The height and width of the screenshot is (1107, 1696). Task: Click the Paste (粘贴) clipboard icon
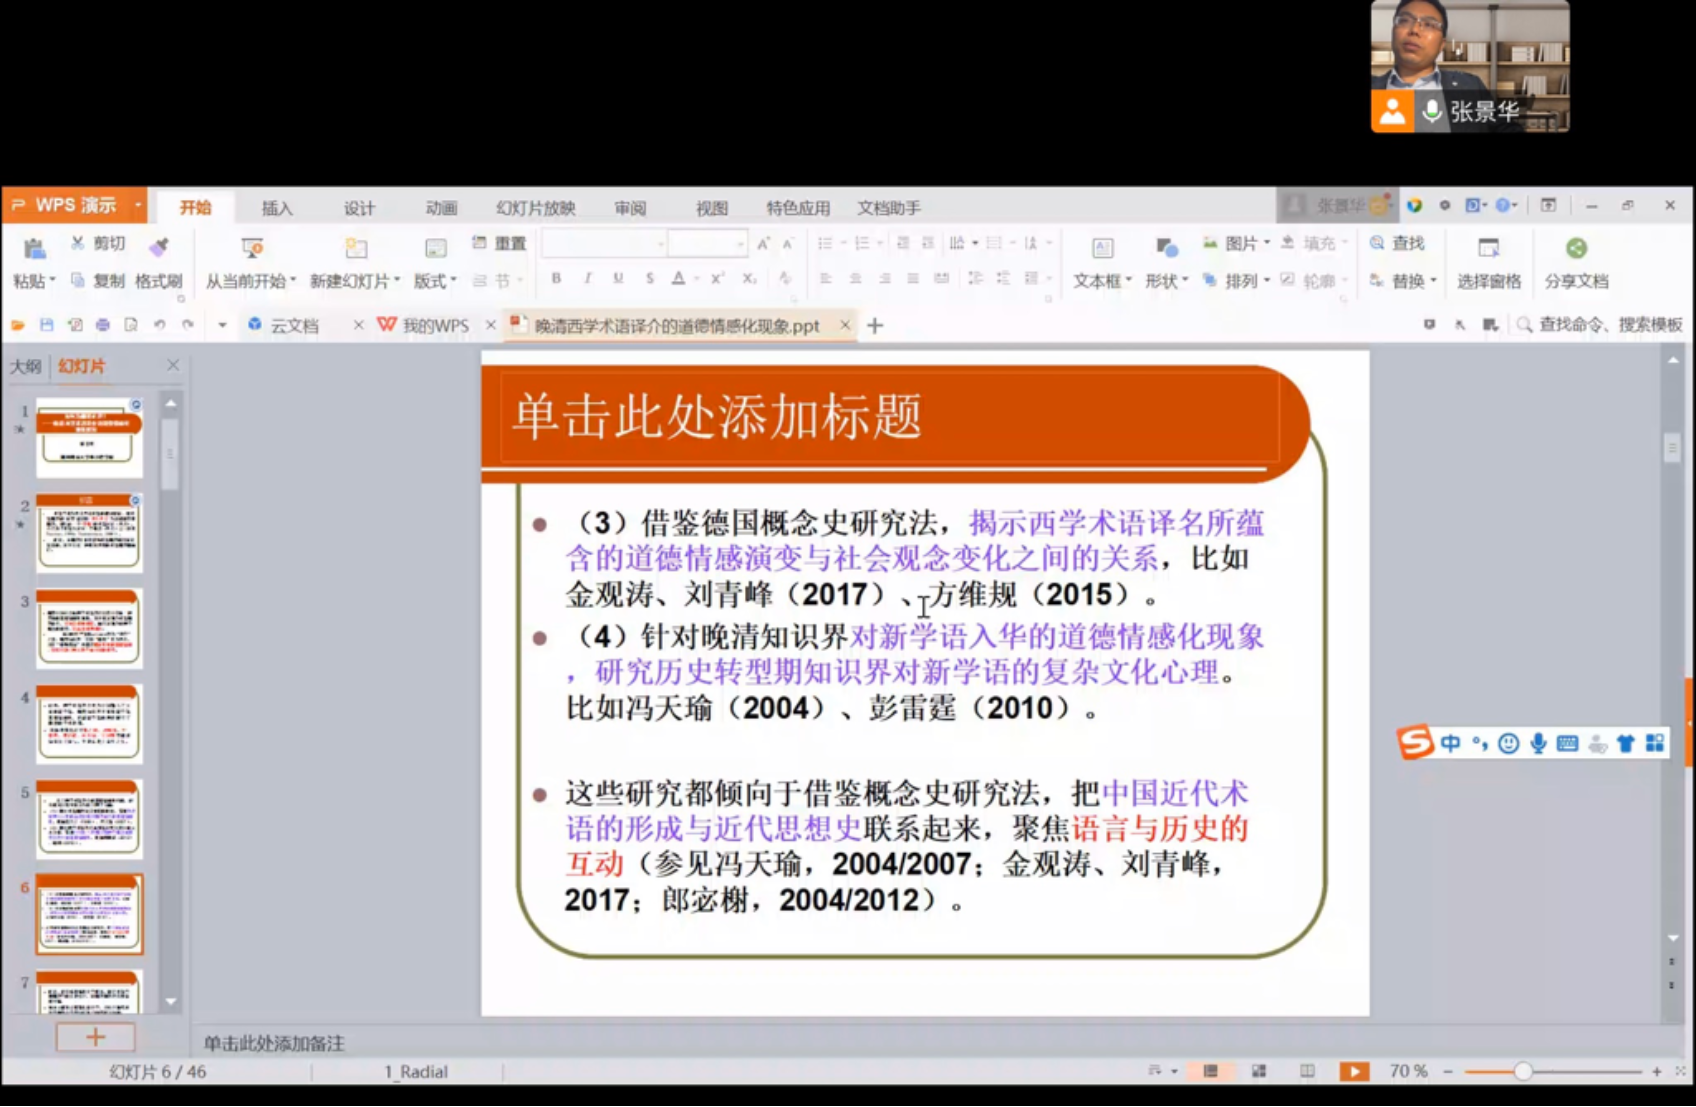pos(34,248)
